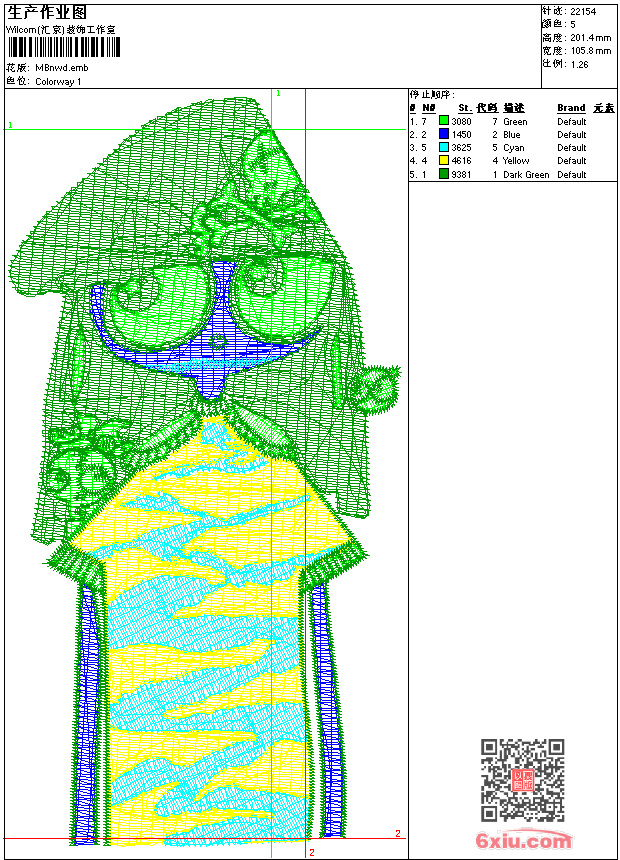Image resolution: width=620 pixels, height=860 pixels.
Task: Click stitch count '4616' in the Yellow row
Action: coord(461,161)
